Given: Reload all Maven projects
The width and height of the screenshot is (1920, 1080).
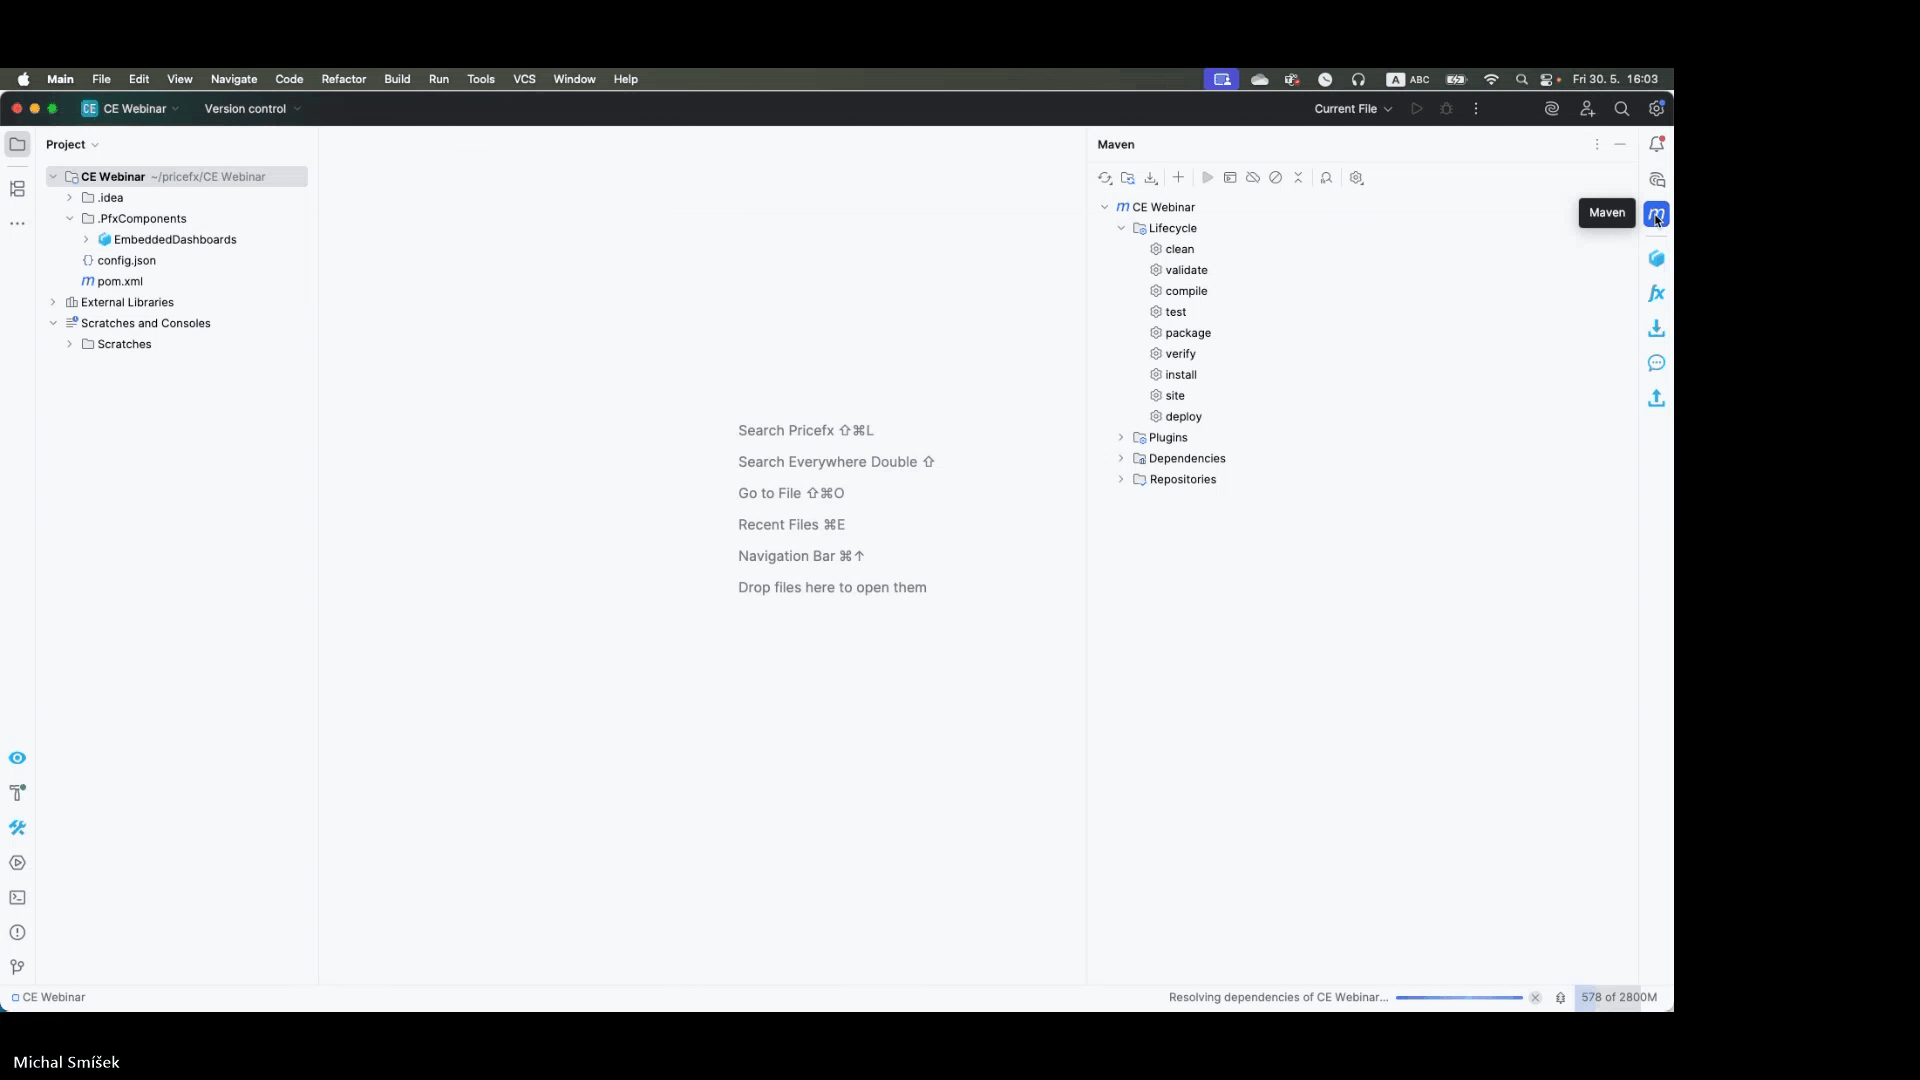Looking at the screenshot, I should (1104, 178).
